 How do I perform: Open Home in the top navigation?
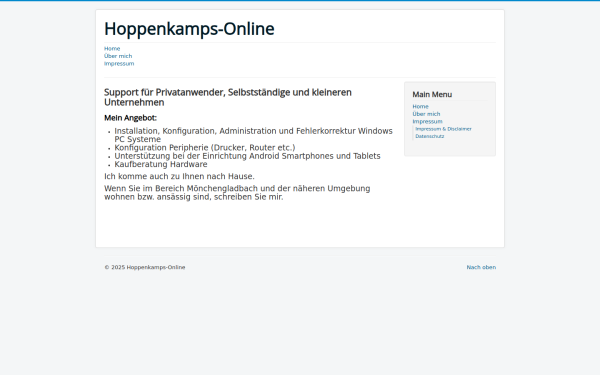tap(112, 49)
